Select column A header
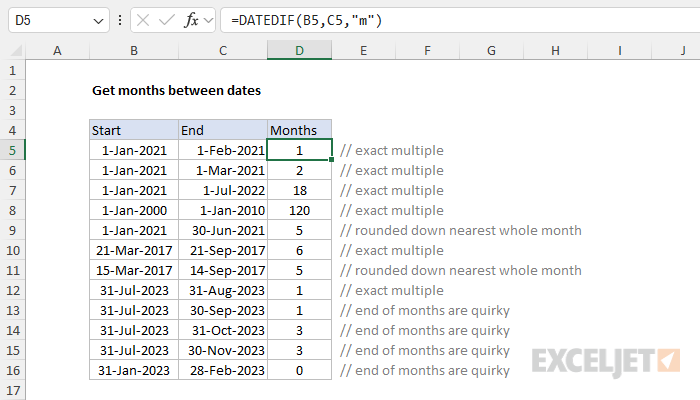The height and width of the screenshot is (400, 700). tap(57, 50)
